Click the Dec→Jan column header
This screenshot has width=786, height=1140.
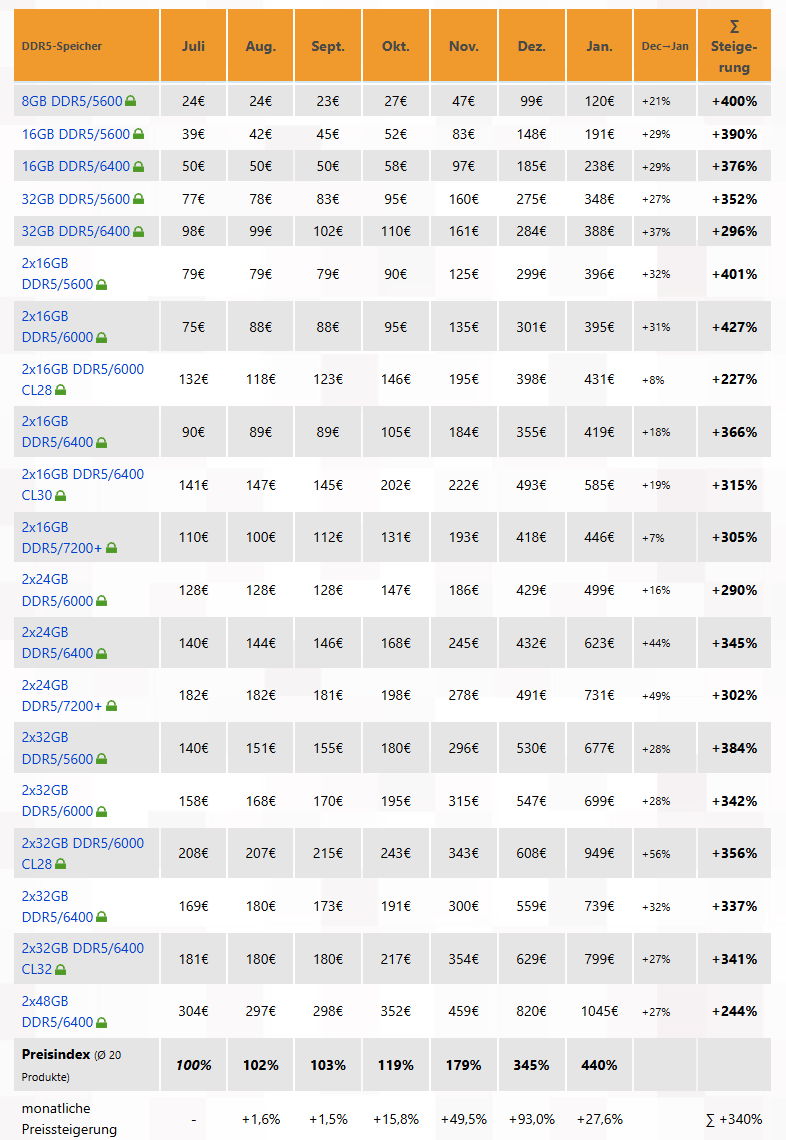point(665,46)
